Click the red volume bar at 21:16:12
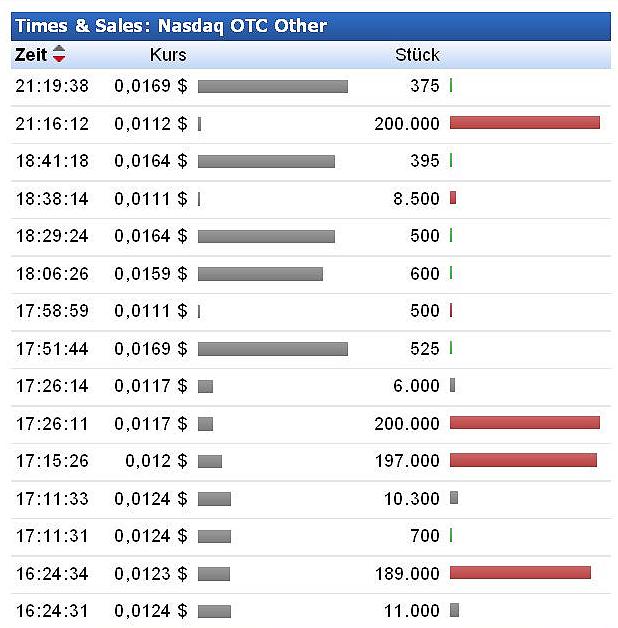Viewport: 618px width, 628px height. click(x=525, y=123)
